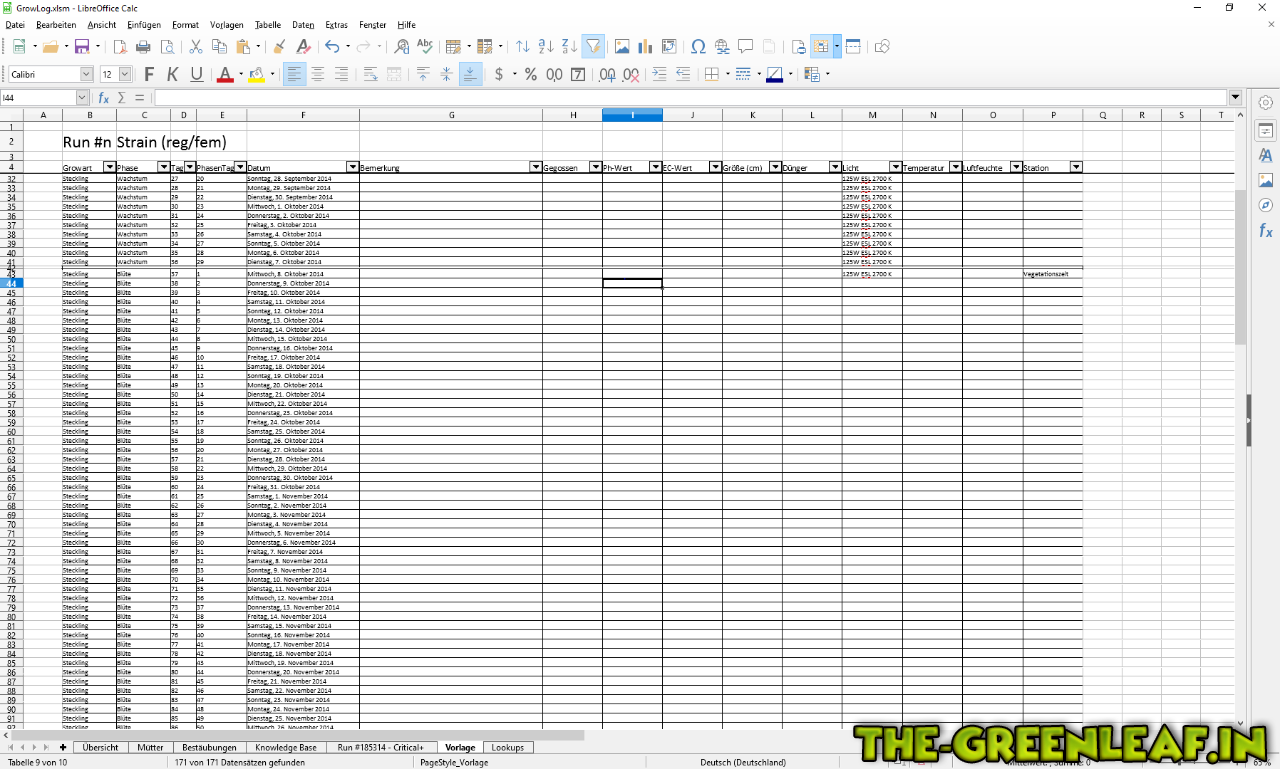Click in the formula input line
Screen dimensions: 1280x769
pos(690,98)
